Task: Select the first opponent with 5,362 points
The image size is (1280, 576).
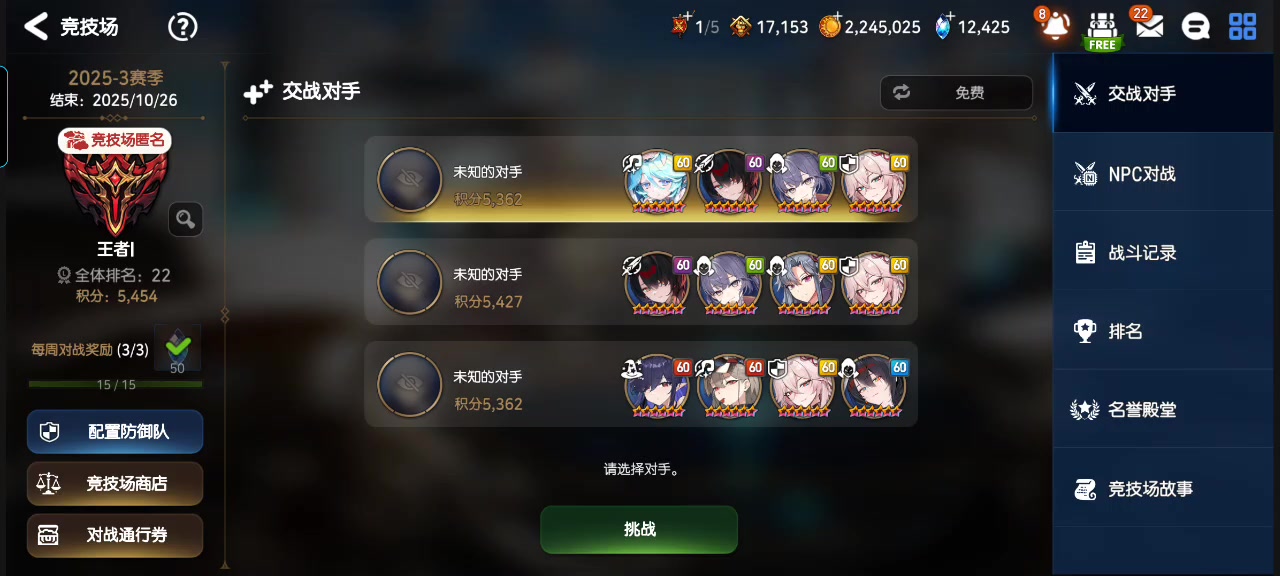Action: pos(641,179)
